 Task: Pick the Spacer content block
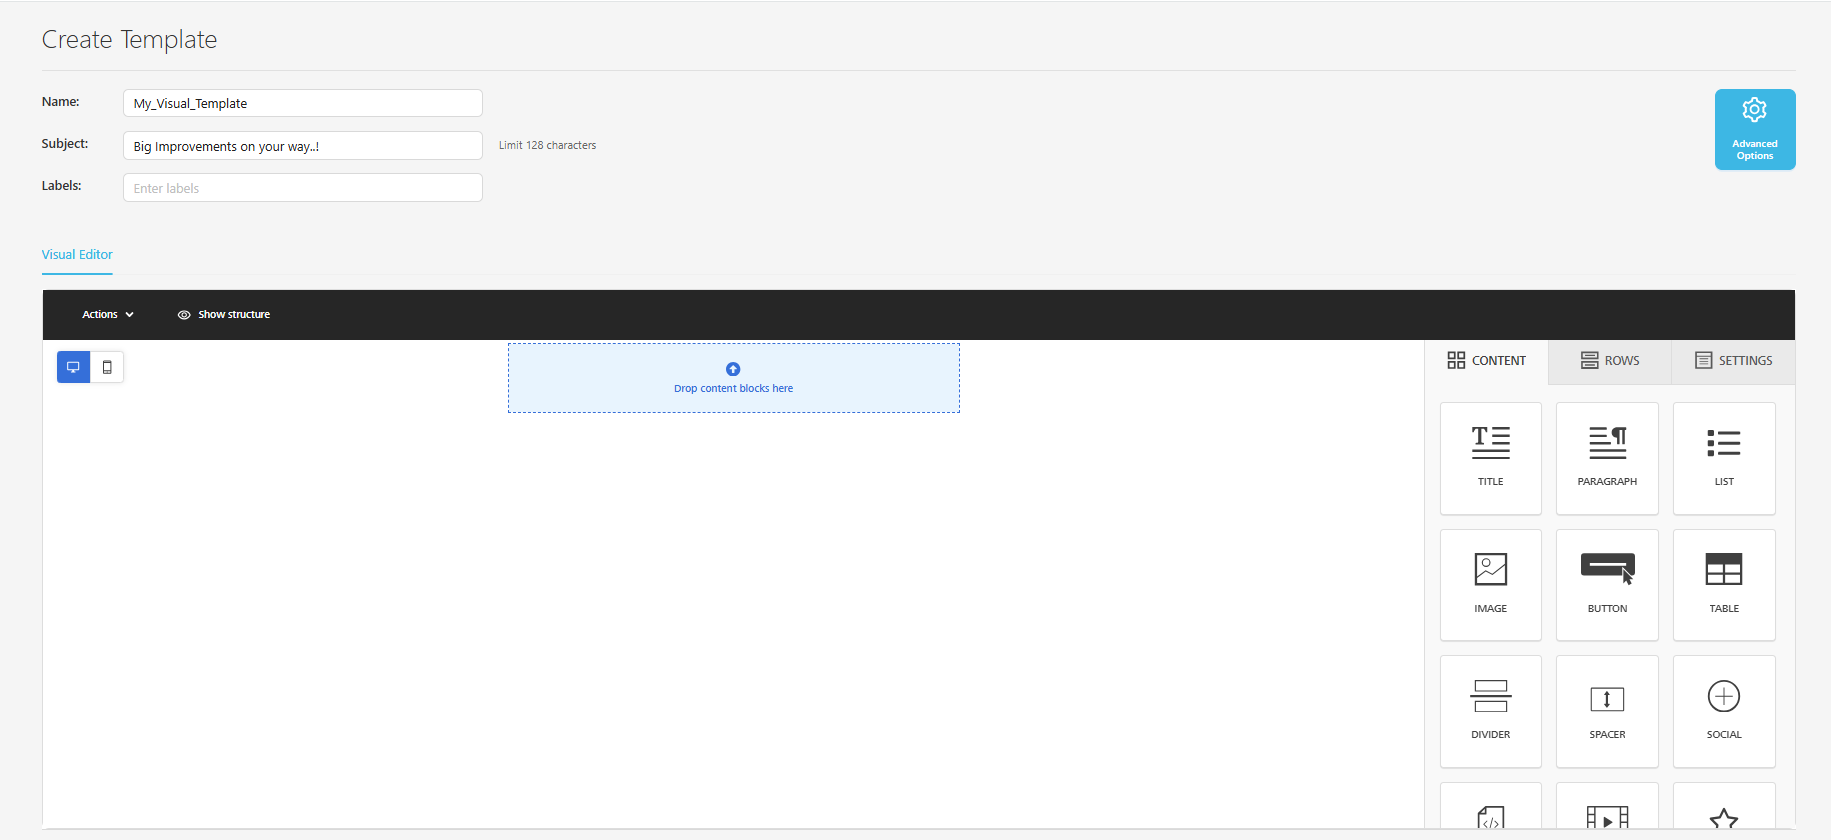1607,711
